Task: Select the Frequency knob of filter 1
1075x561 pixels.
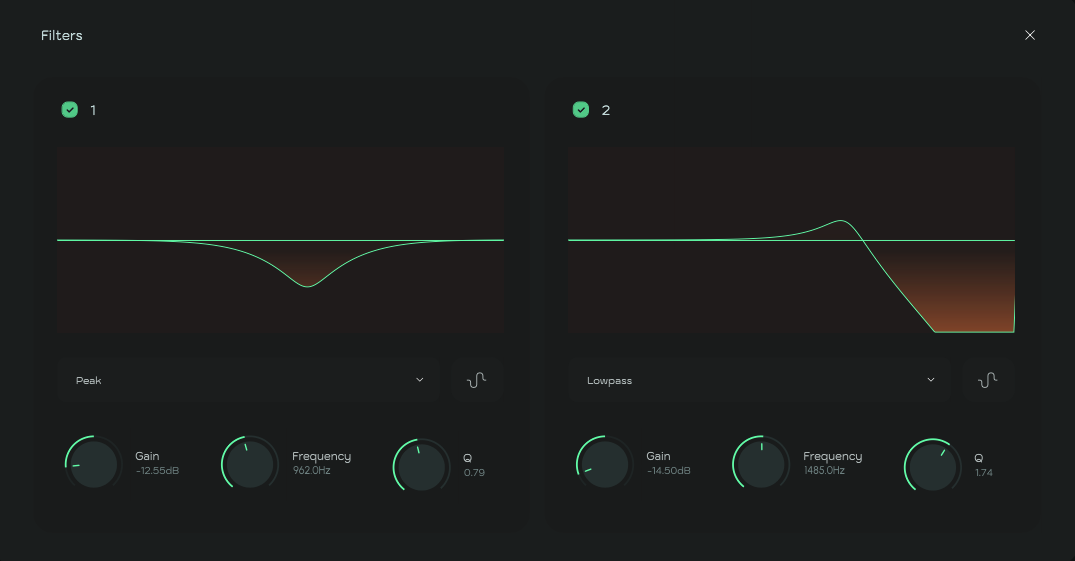Action: [x=249, y=464]
